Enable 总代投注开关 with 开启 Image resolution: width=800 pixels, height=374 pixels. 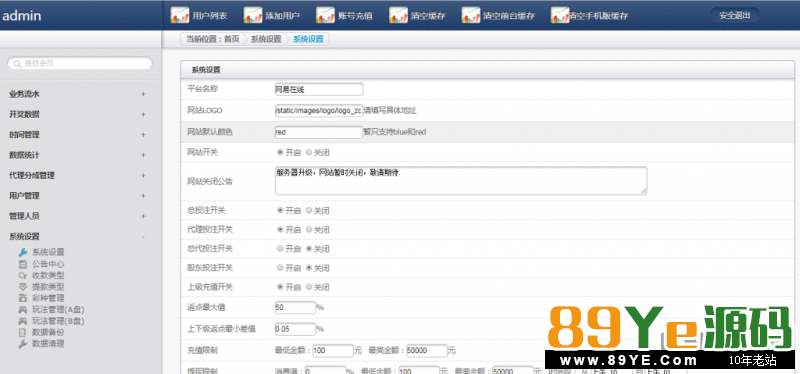[x=280, y=248]
